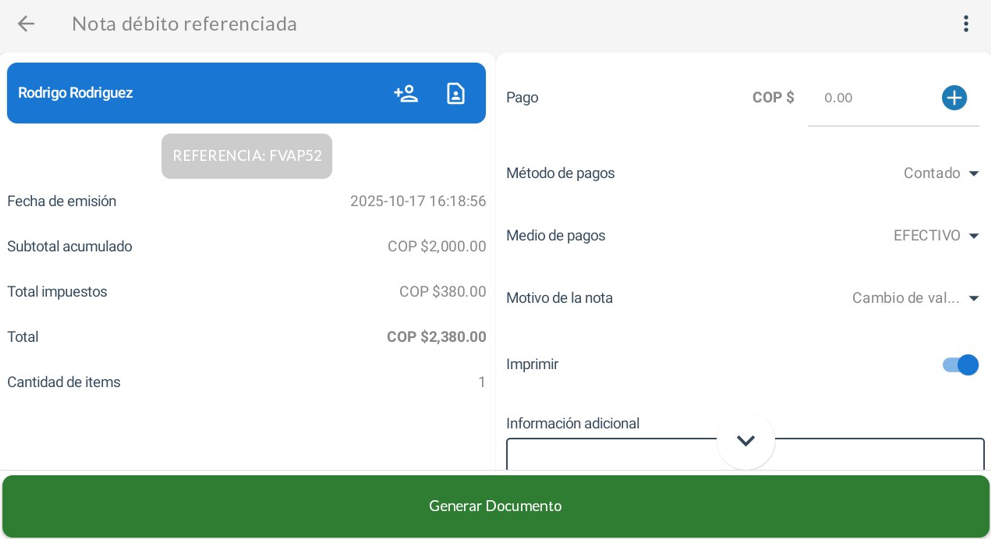Select the Rodrigo Rodriguez customer name

coord(76,93)
